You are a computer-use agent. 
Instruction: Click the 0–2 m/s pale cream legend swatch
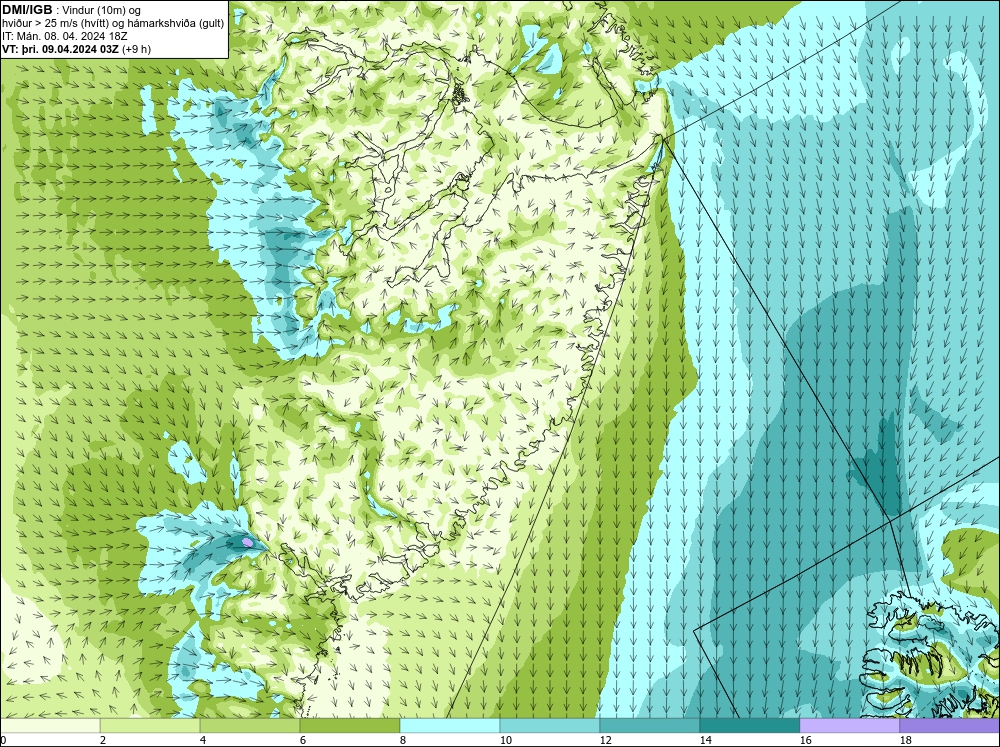50,725
